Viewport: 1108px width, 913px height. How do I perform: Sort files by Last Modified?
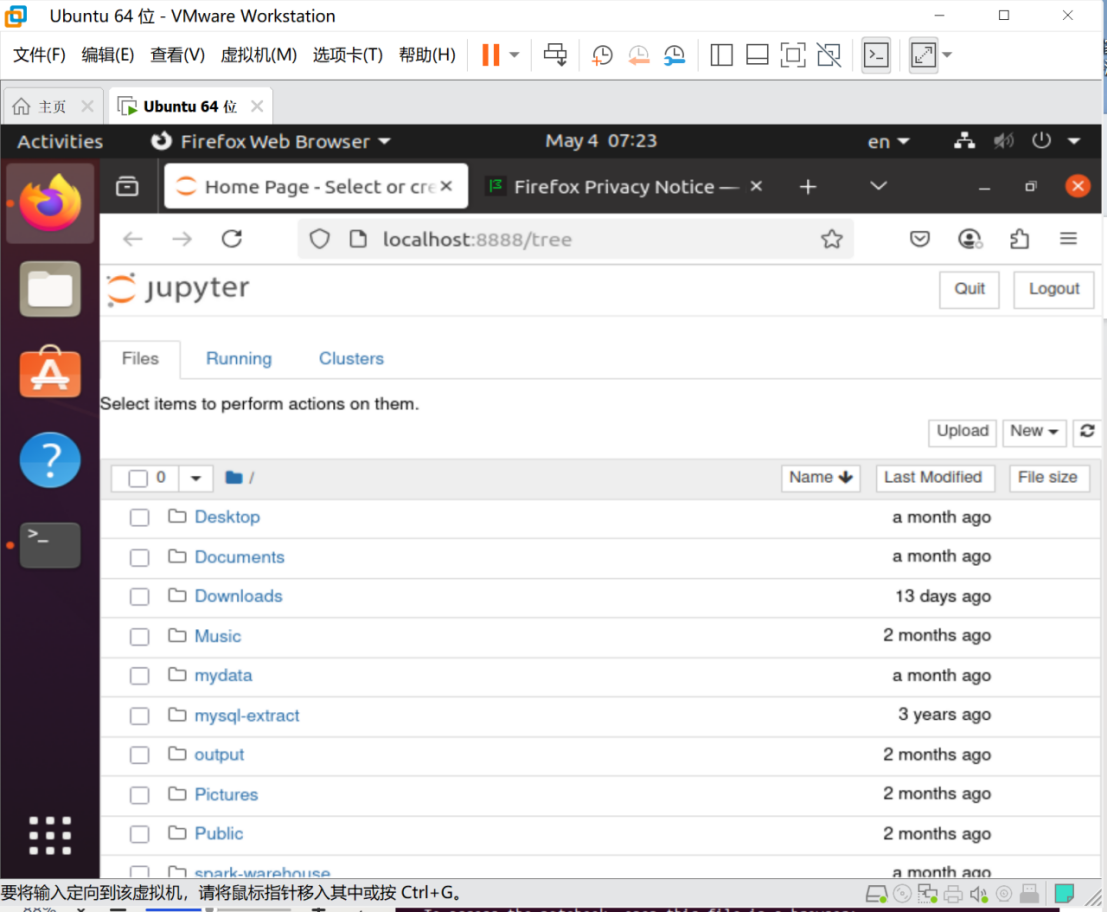[x=933, y=478]
